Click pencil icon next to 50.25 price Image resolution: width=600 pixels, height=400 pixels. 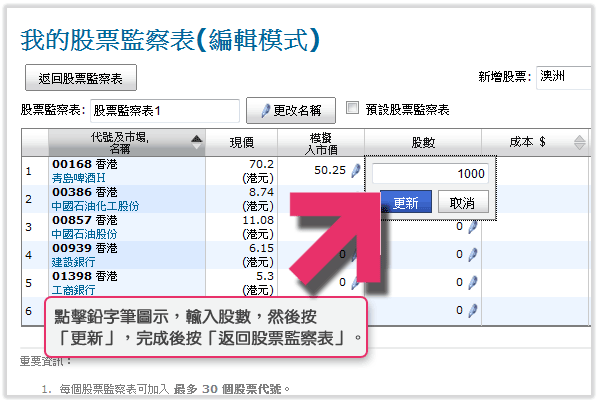point(356,170)
